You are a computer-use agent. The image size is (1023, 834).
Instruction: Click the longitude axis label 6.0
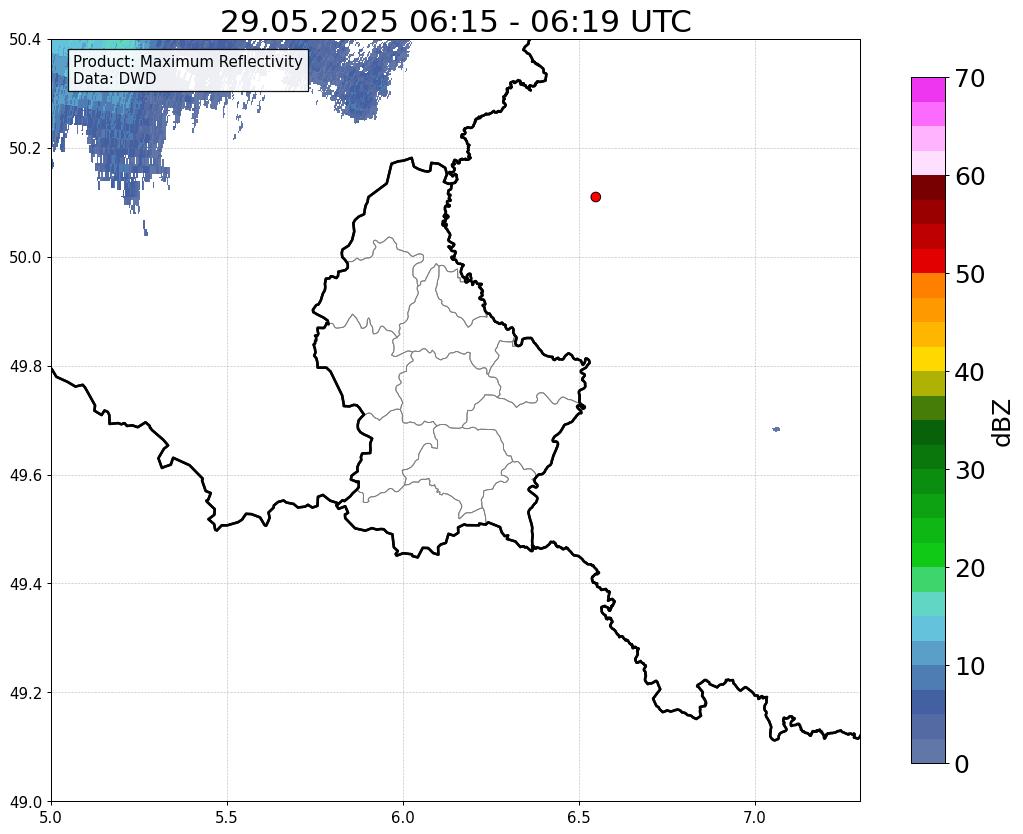[x=403, y=817]
